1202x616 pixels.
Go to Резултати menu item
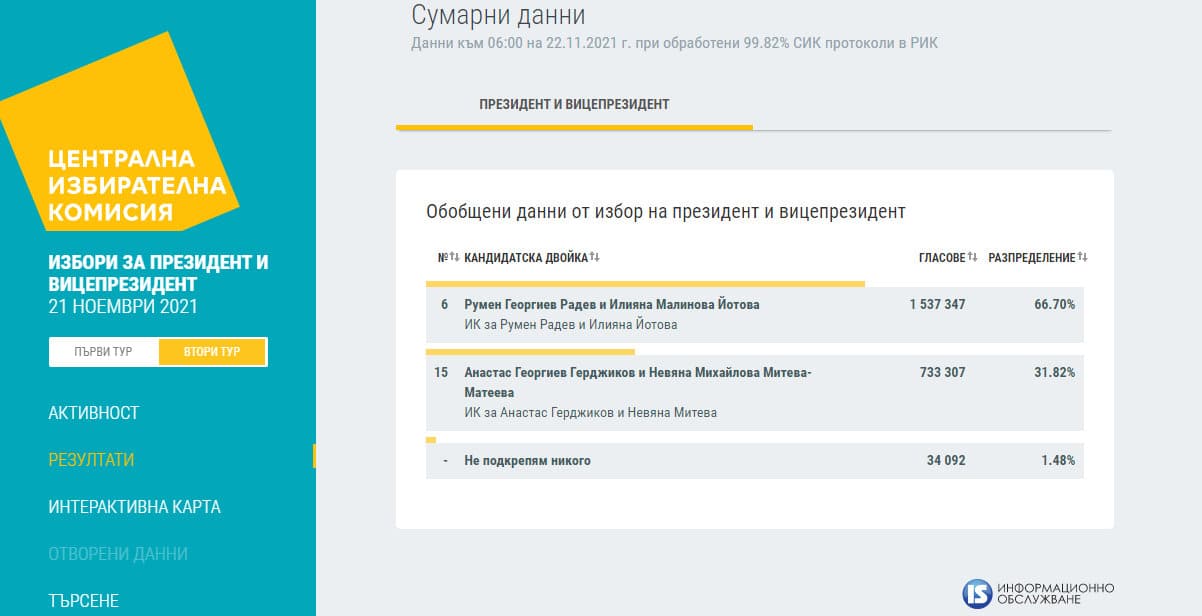pos(91,460)
